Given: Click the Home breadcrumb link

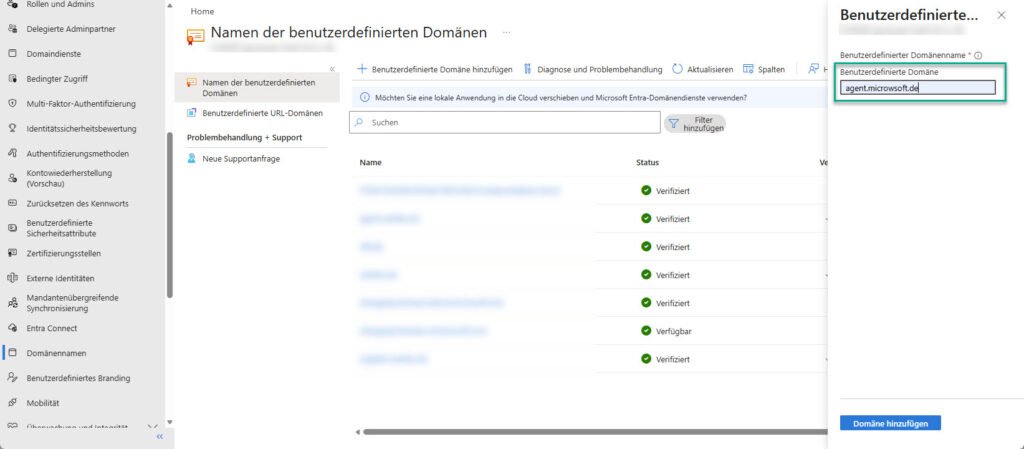Looking at the screenshot, I should pyautogui.click(x=201, y=11).
